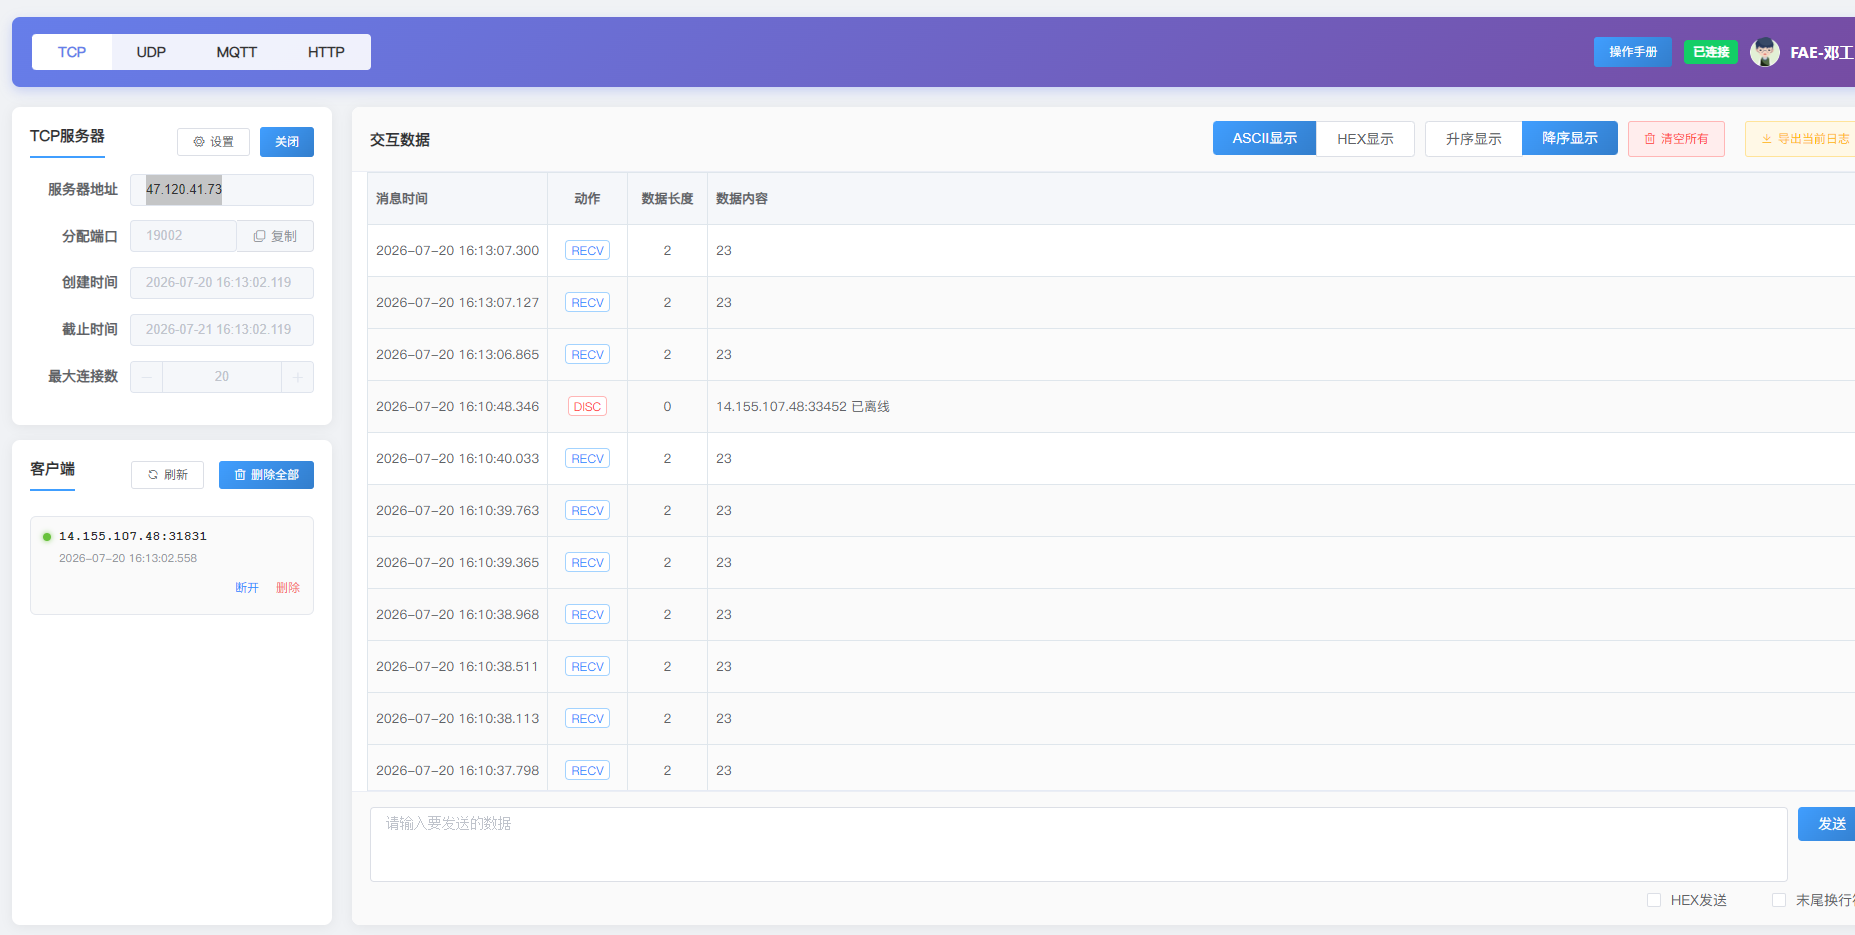Open the HTTP protocol tab
The image size is (1855, 935).
[326, 52]
